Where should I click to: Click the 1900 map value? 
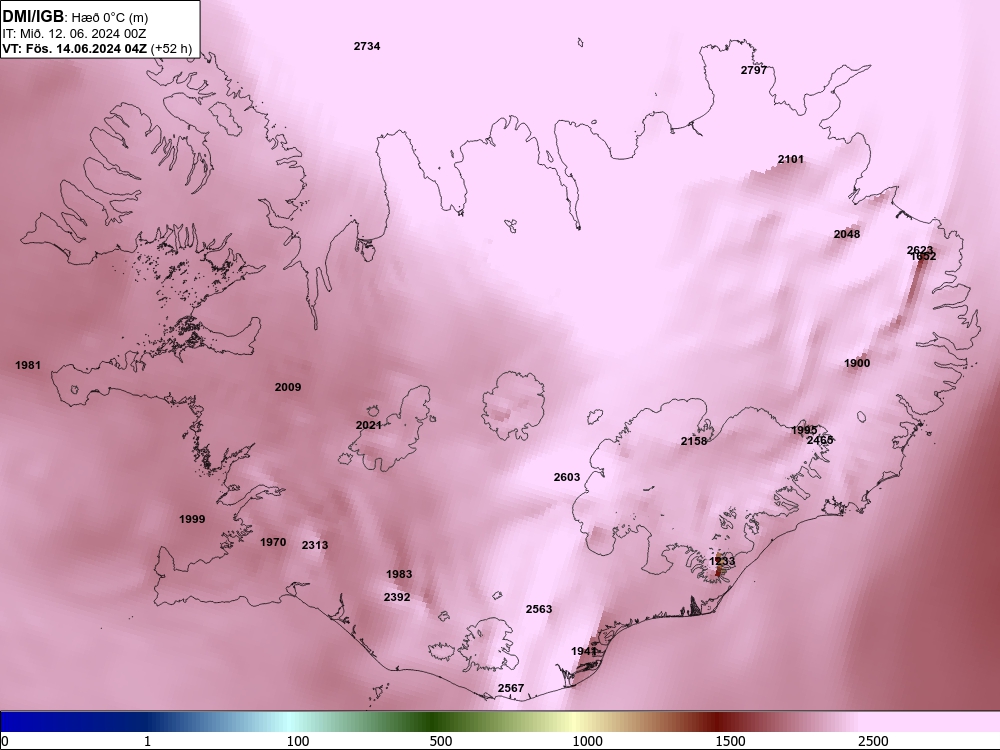pos(857,363)
